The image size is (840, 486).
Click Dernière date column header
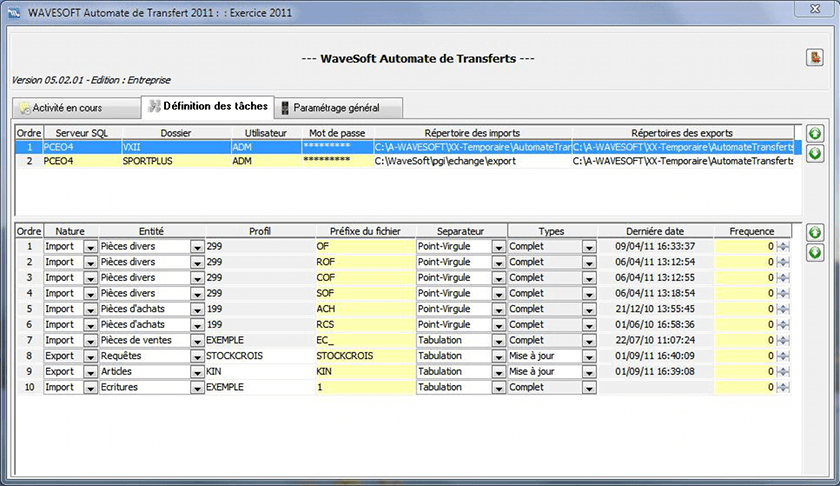coord(655,231)
